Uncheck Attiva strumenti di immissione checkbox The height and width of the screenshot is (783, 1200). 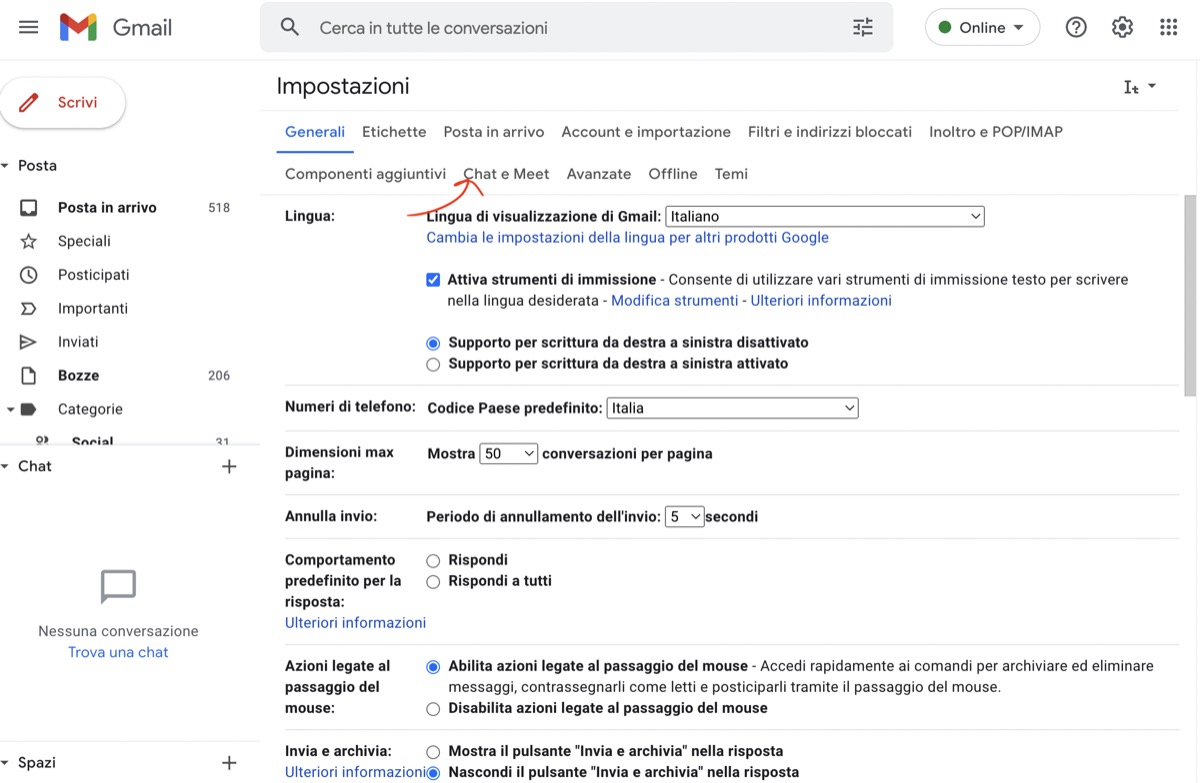(433, 280)
